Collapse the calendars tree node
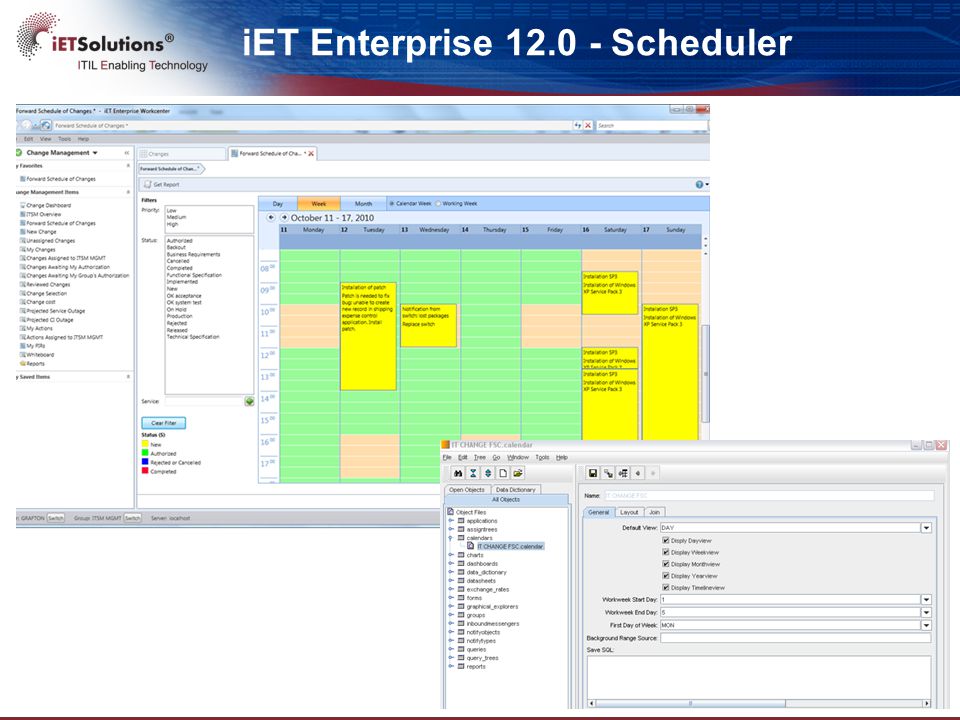This screenshot has height=720, width=960. click(x=451, y=538)
